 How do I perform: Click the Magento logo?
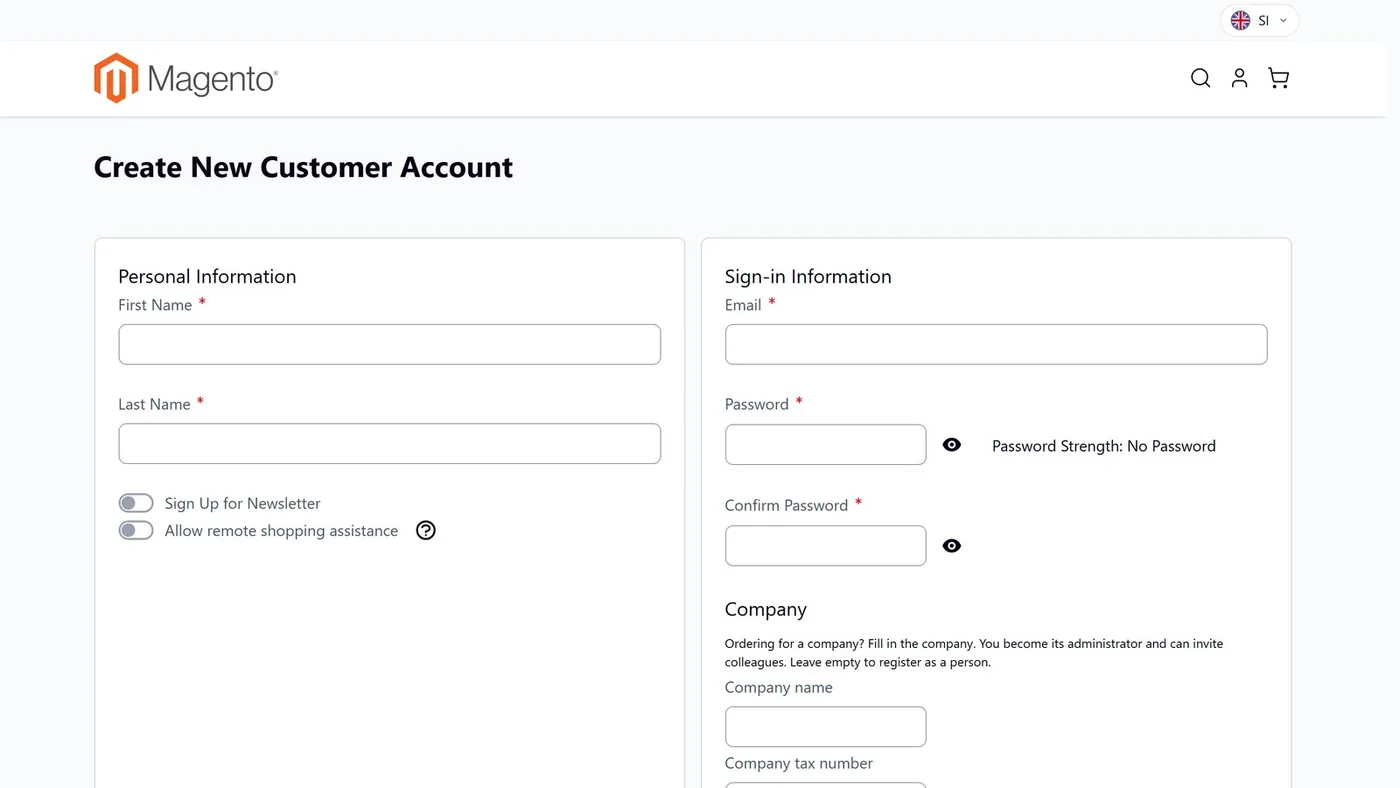coord(186,78)
